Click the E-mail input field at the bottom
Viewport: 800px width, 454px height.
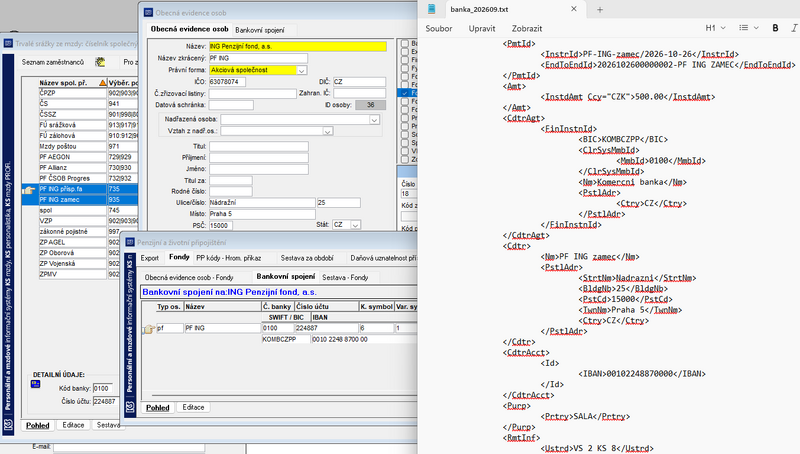point(129,447)
